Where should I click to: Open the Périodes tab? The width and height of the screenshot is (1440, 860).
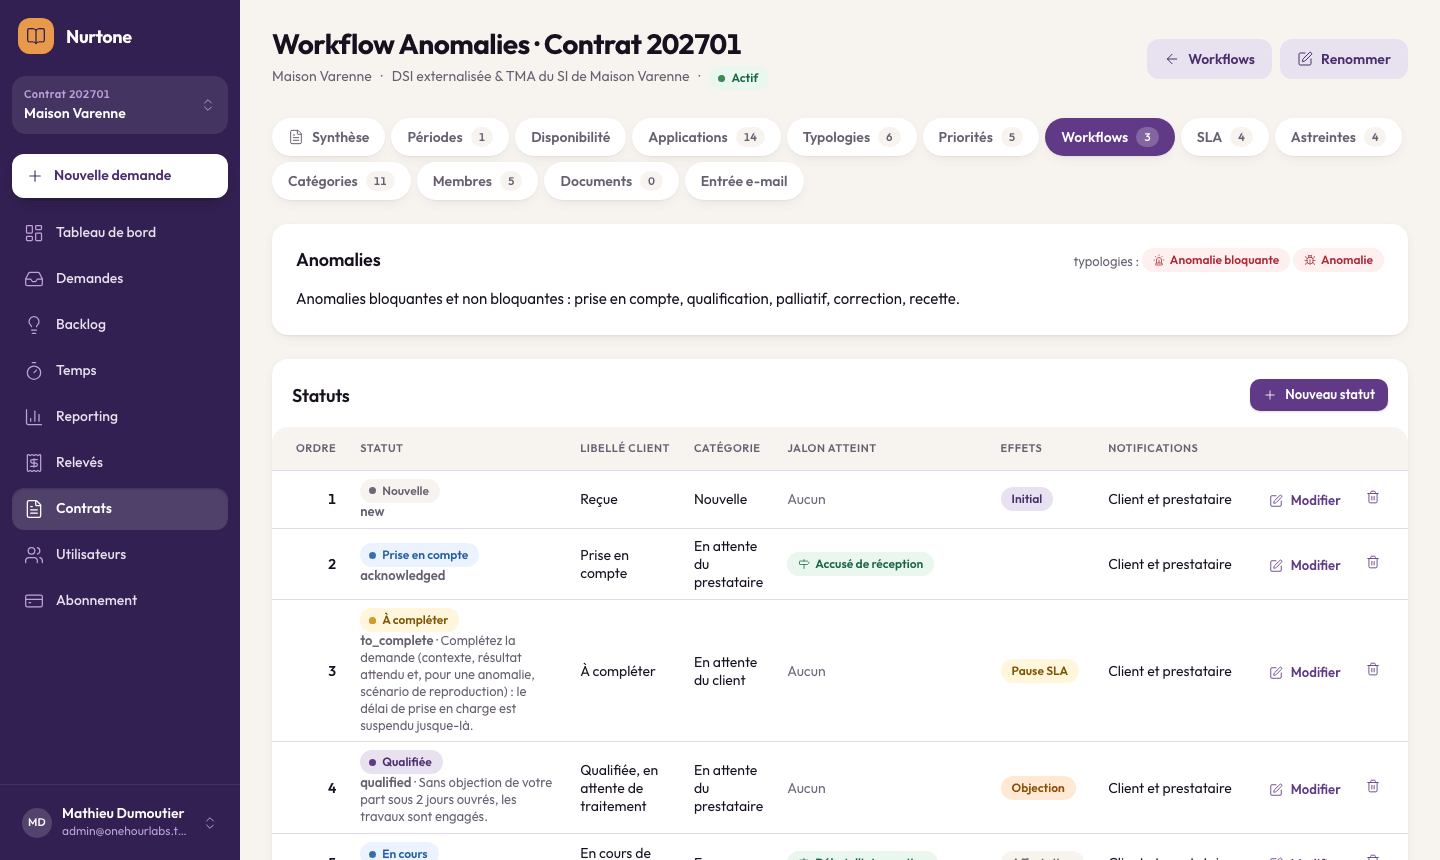point(450,137)
